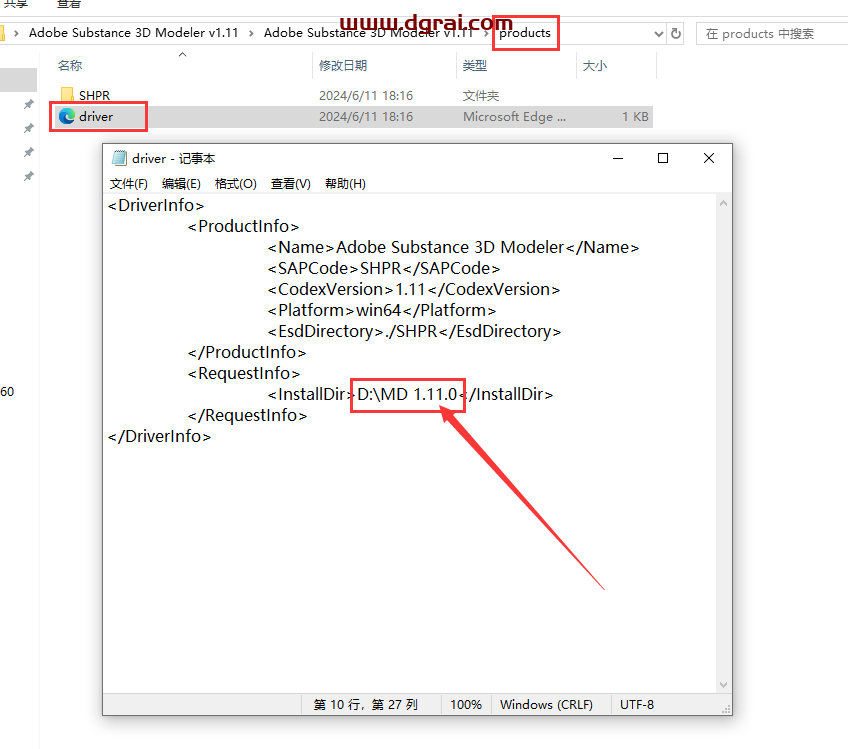Click the <DriverInfo> opening line in Notepad
848x749 pixels.
(156, 206)
